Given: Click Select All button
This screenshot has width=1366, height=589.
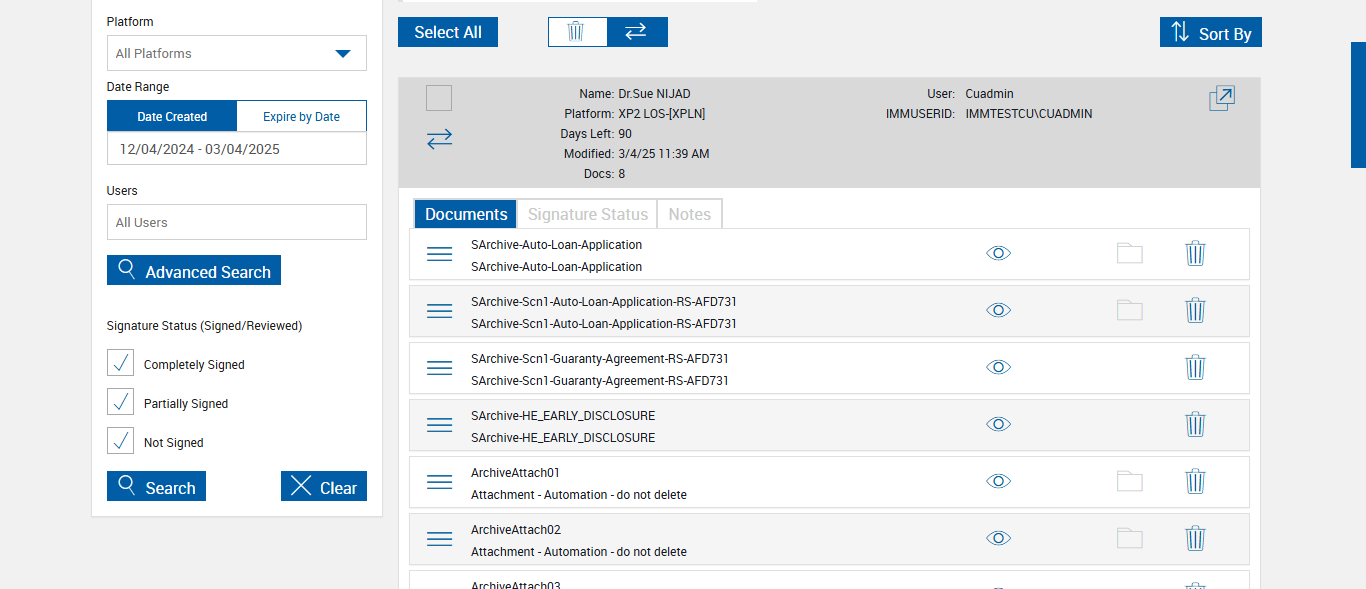Looking at the screenshot, I should (448, 32).
